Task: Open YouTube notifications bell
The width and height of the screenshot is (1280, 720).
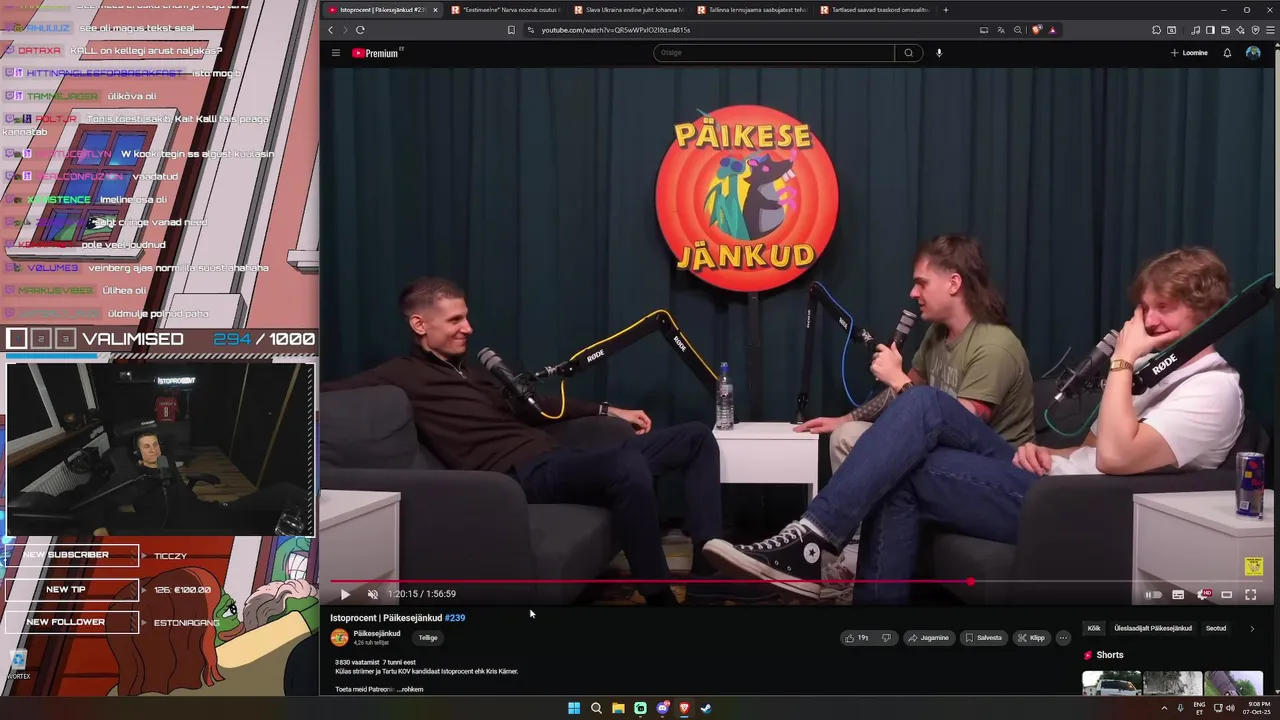Action: point(1227,53)
